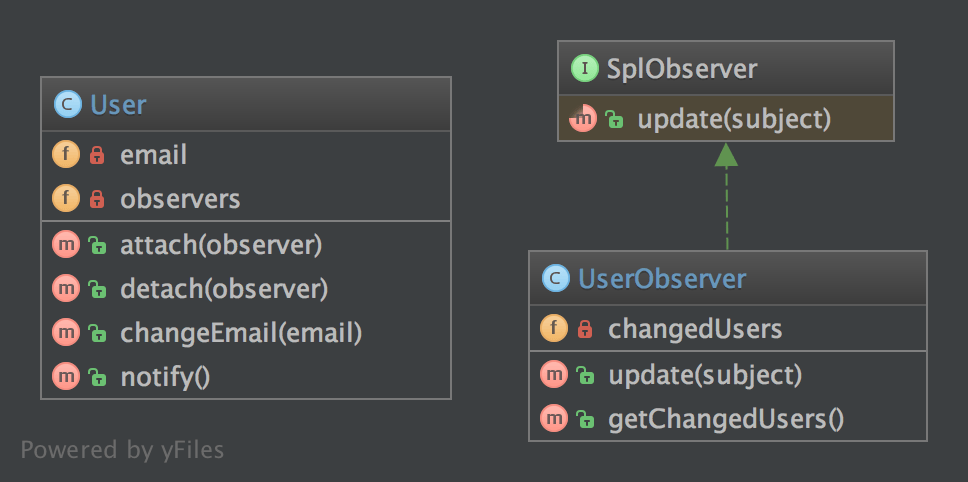Select update(subject) in the UserObserver class
Screen dimensions: 968x482
tap(705, 375)
